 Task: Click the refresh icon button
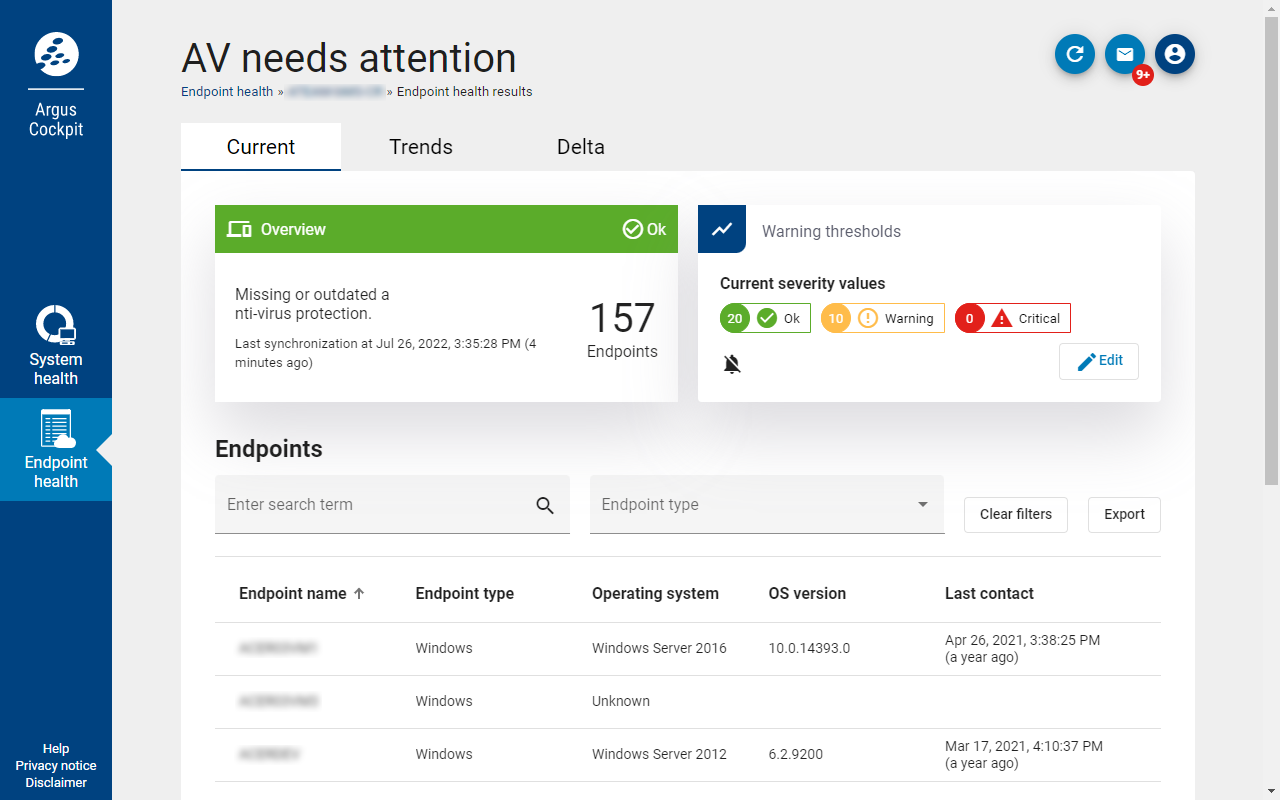pos(1075,54)
